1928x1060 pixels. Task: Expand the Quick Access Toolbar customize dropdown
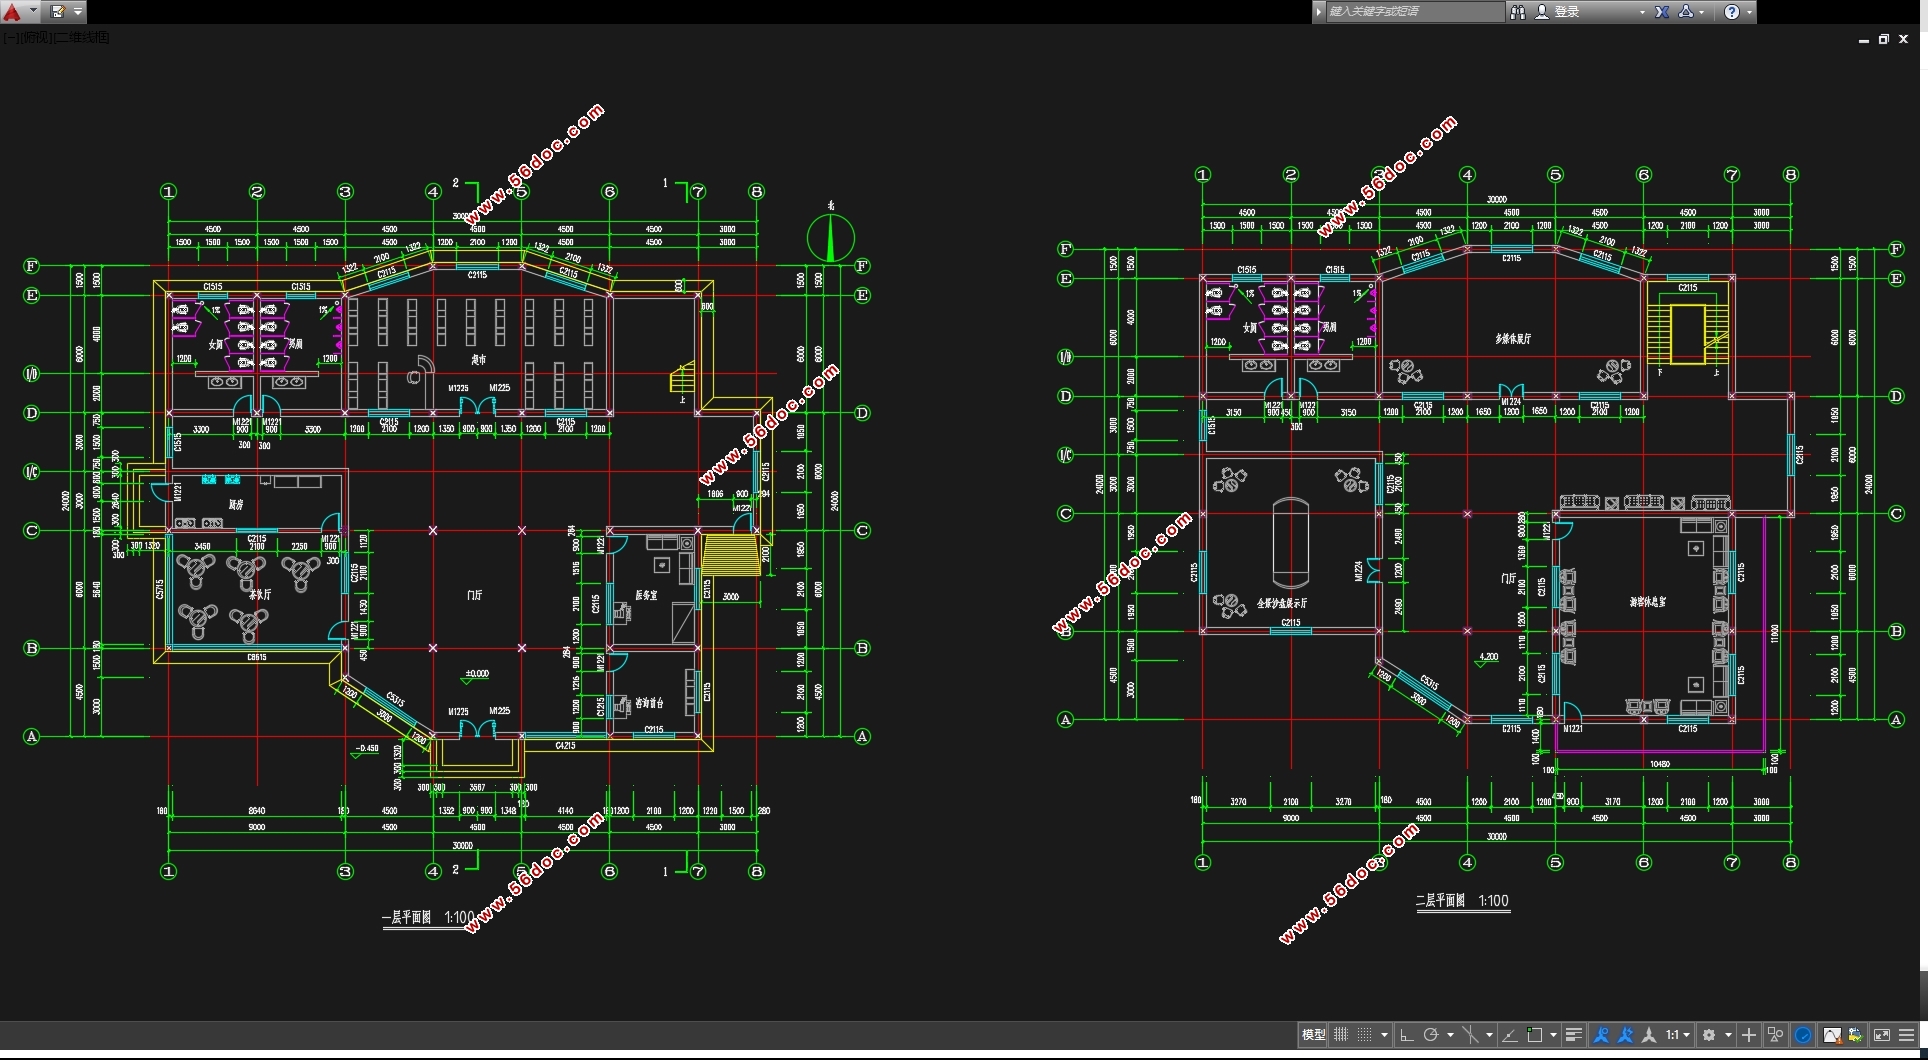point(78,12)
